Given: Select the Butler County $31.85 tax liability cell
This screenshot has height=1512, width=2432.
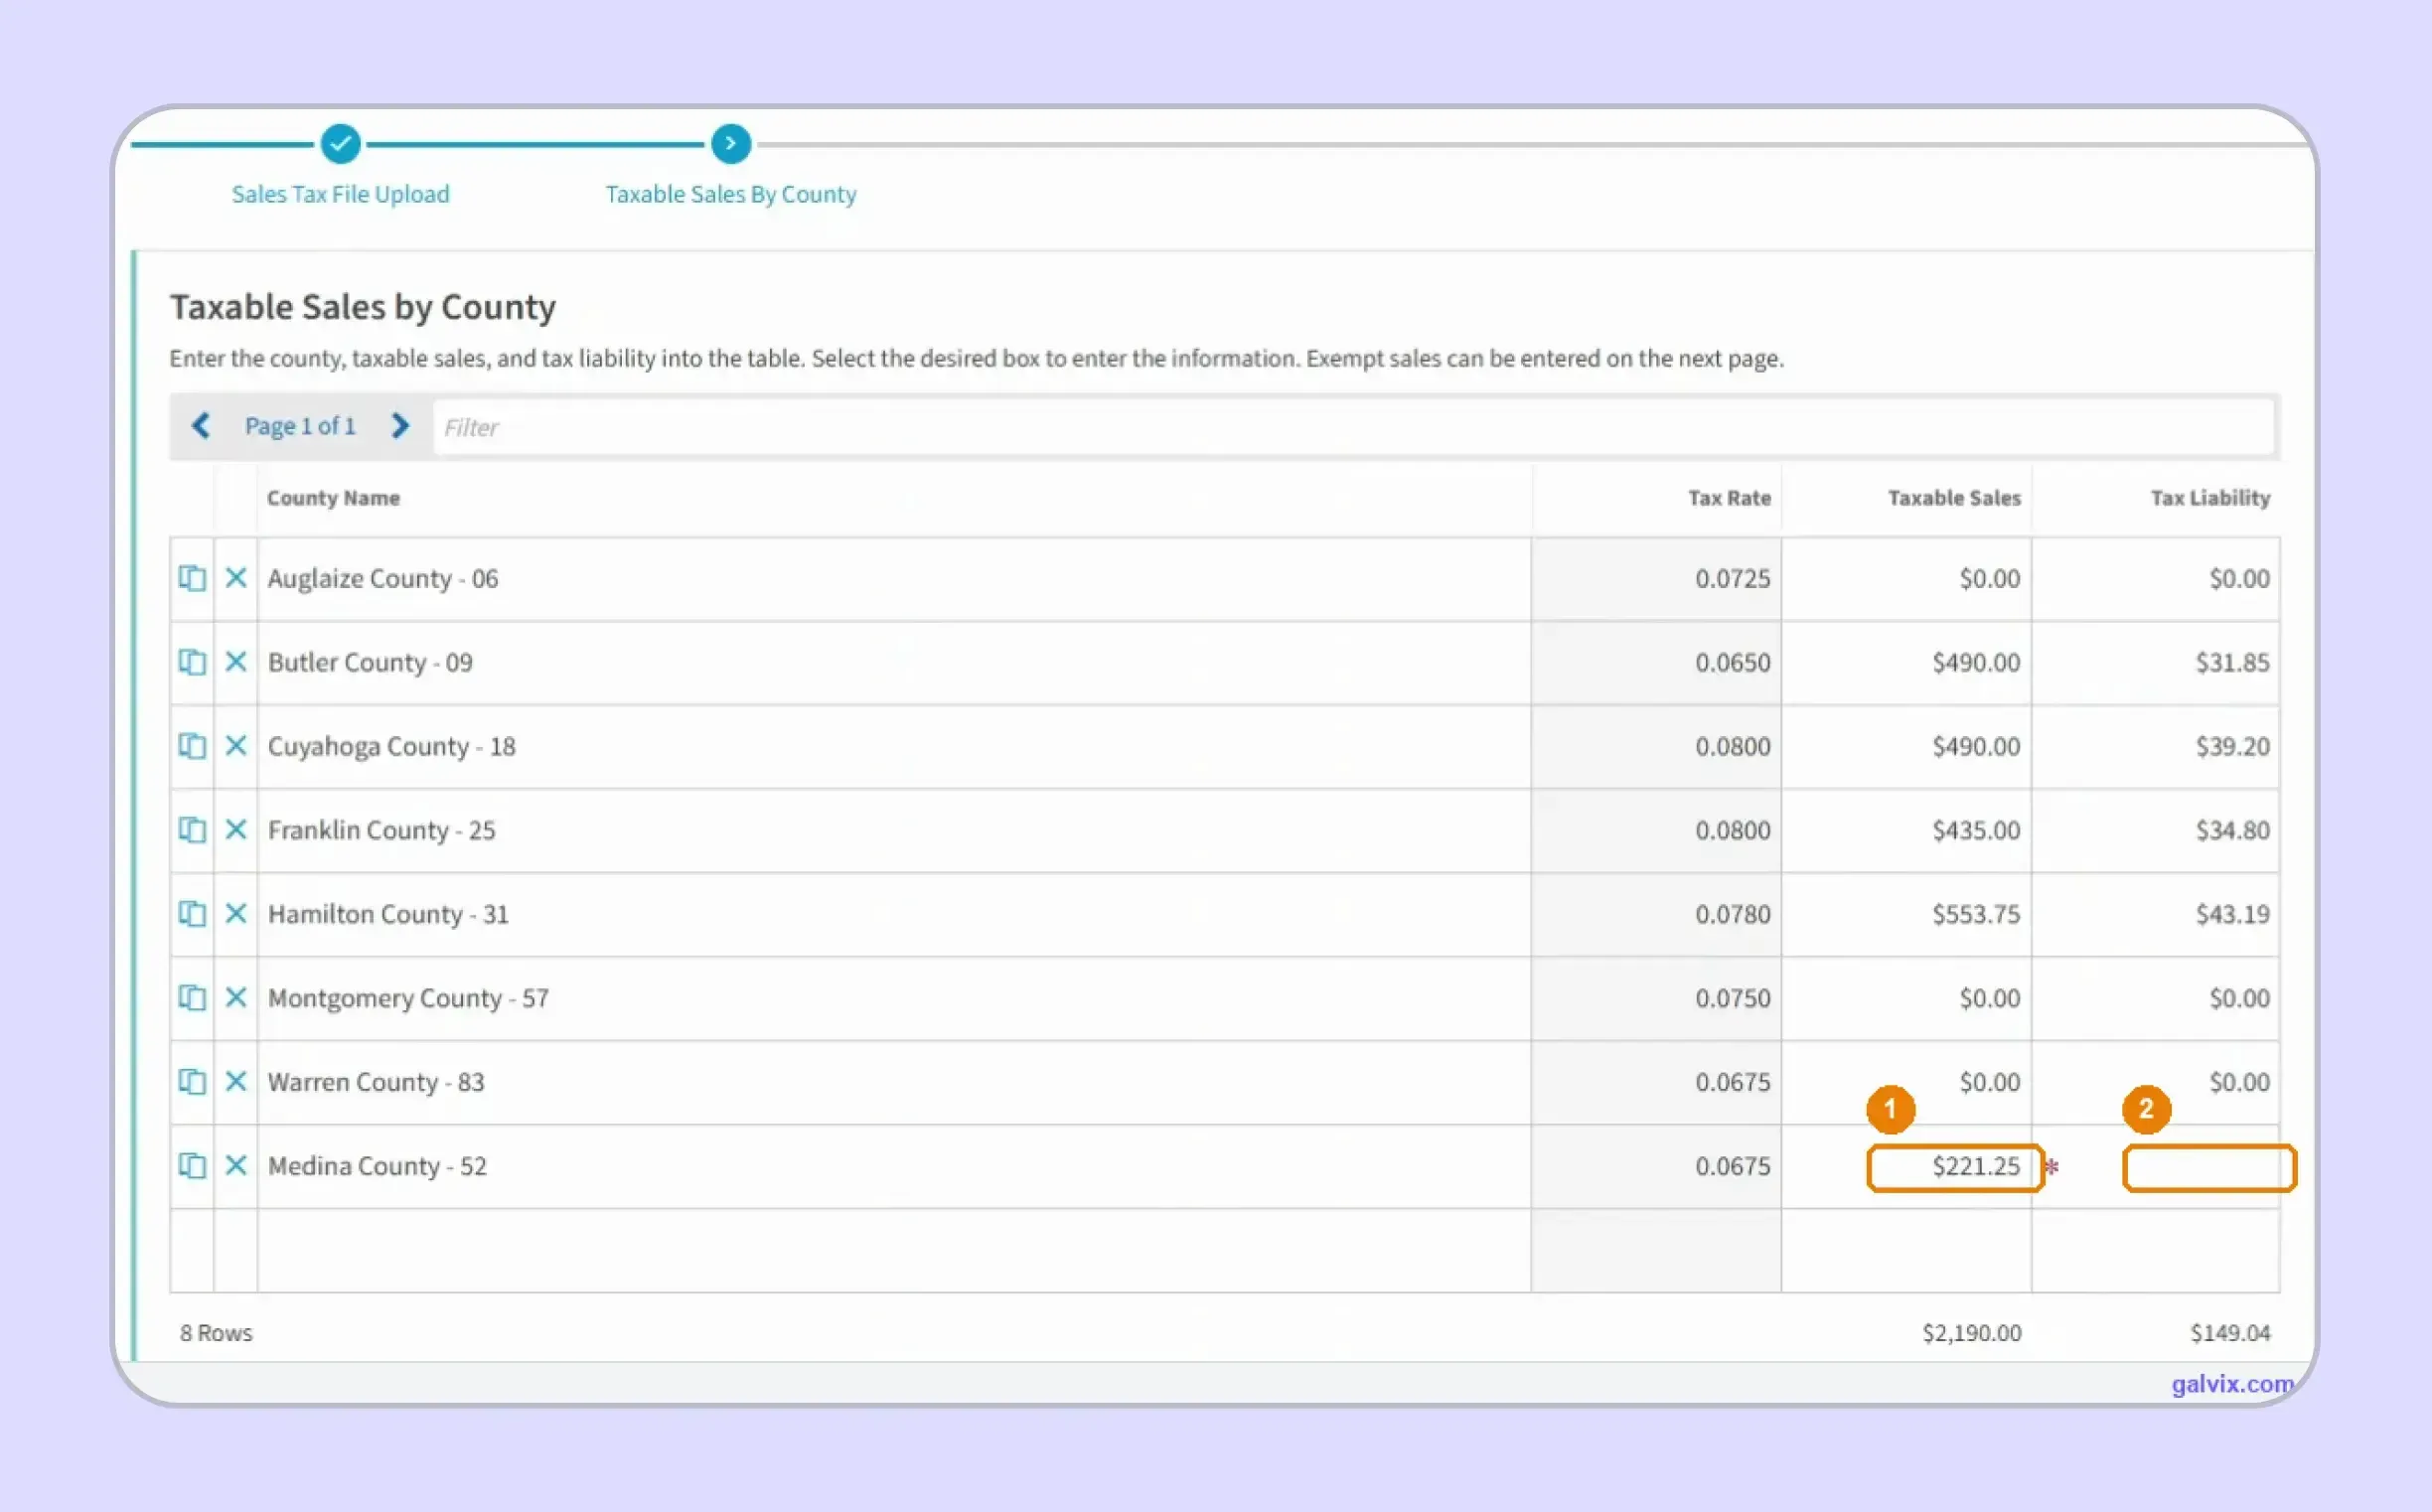Looking at the screenshot, I should click(2156, 662).
